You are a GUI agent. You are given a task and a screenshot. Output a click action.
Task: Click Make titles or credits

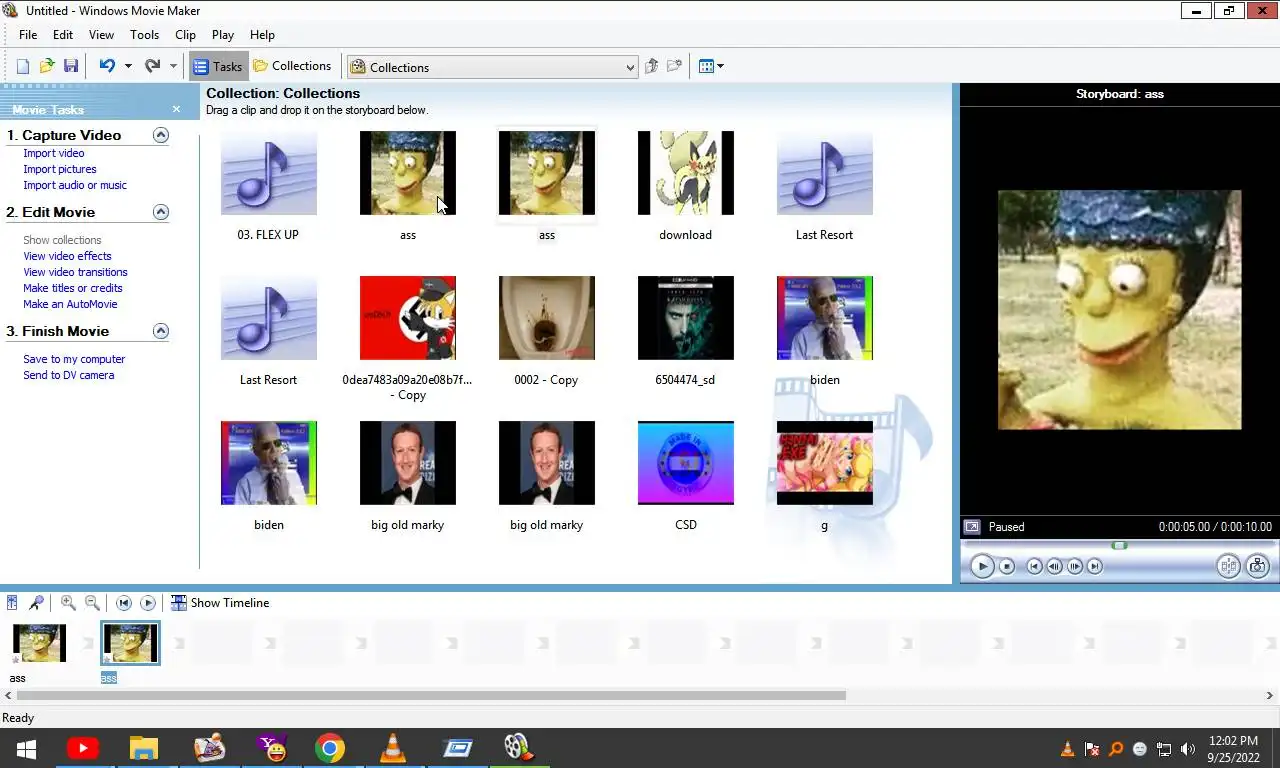pos(73,288)
